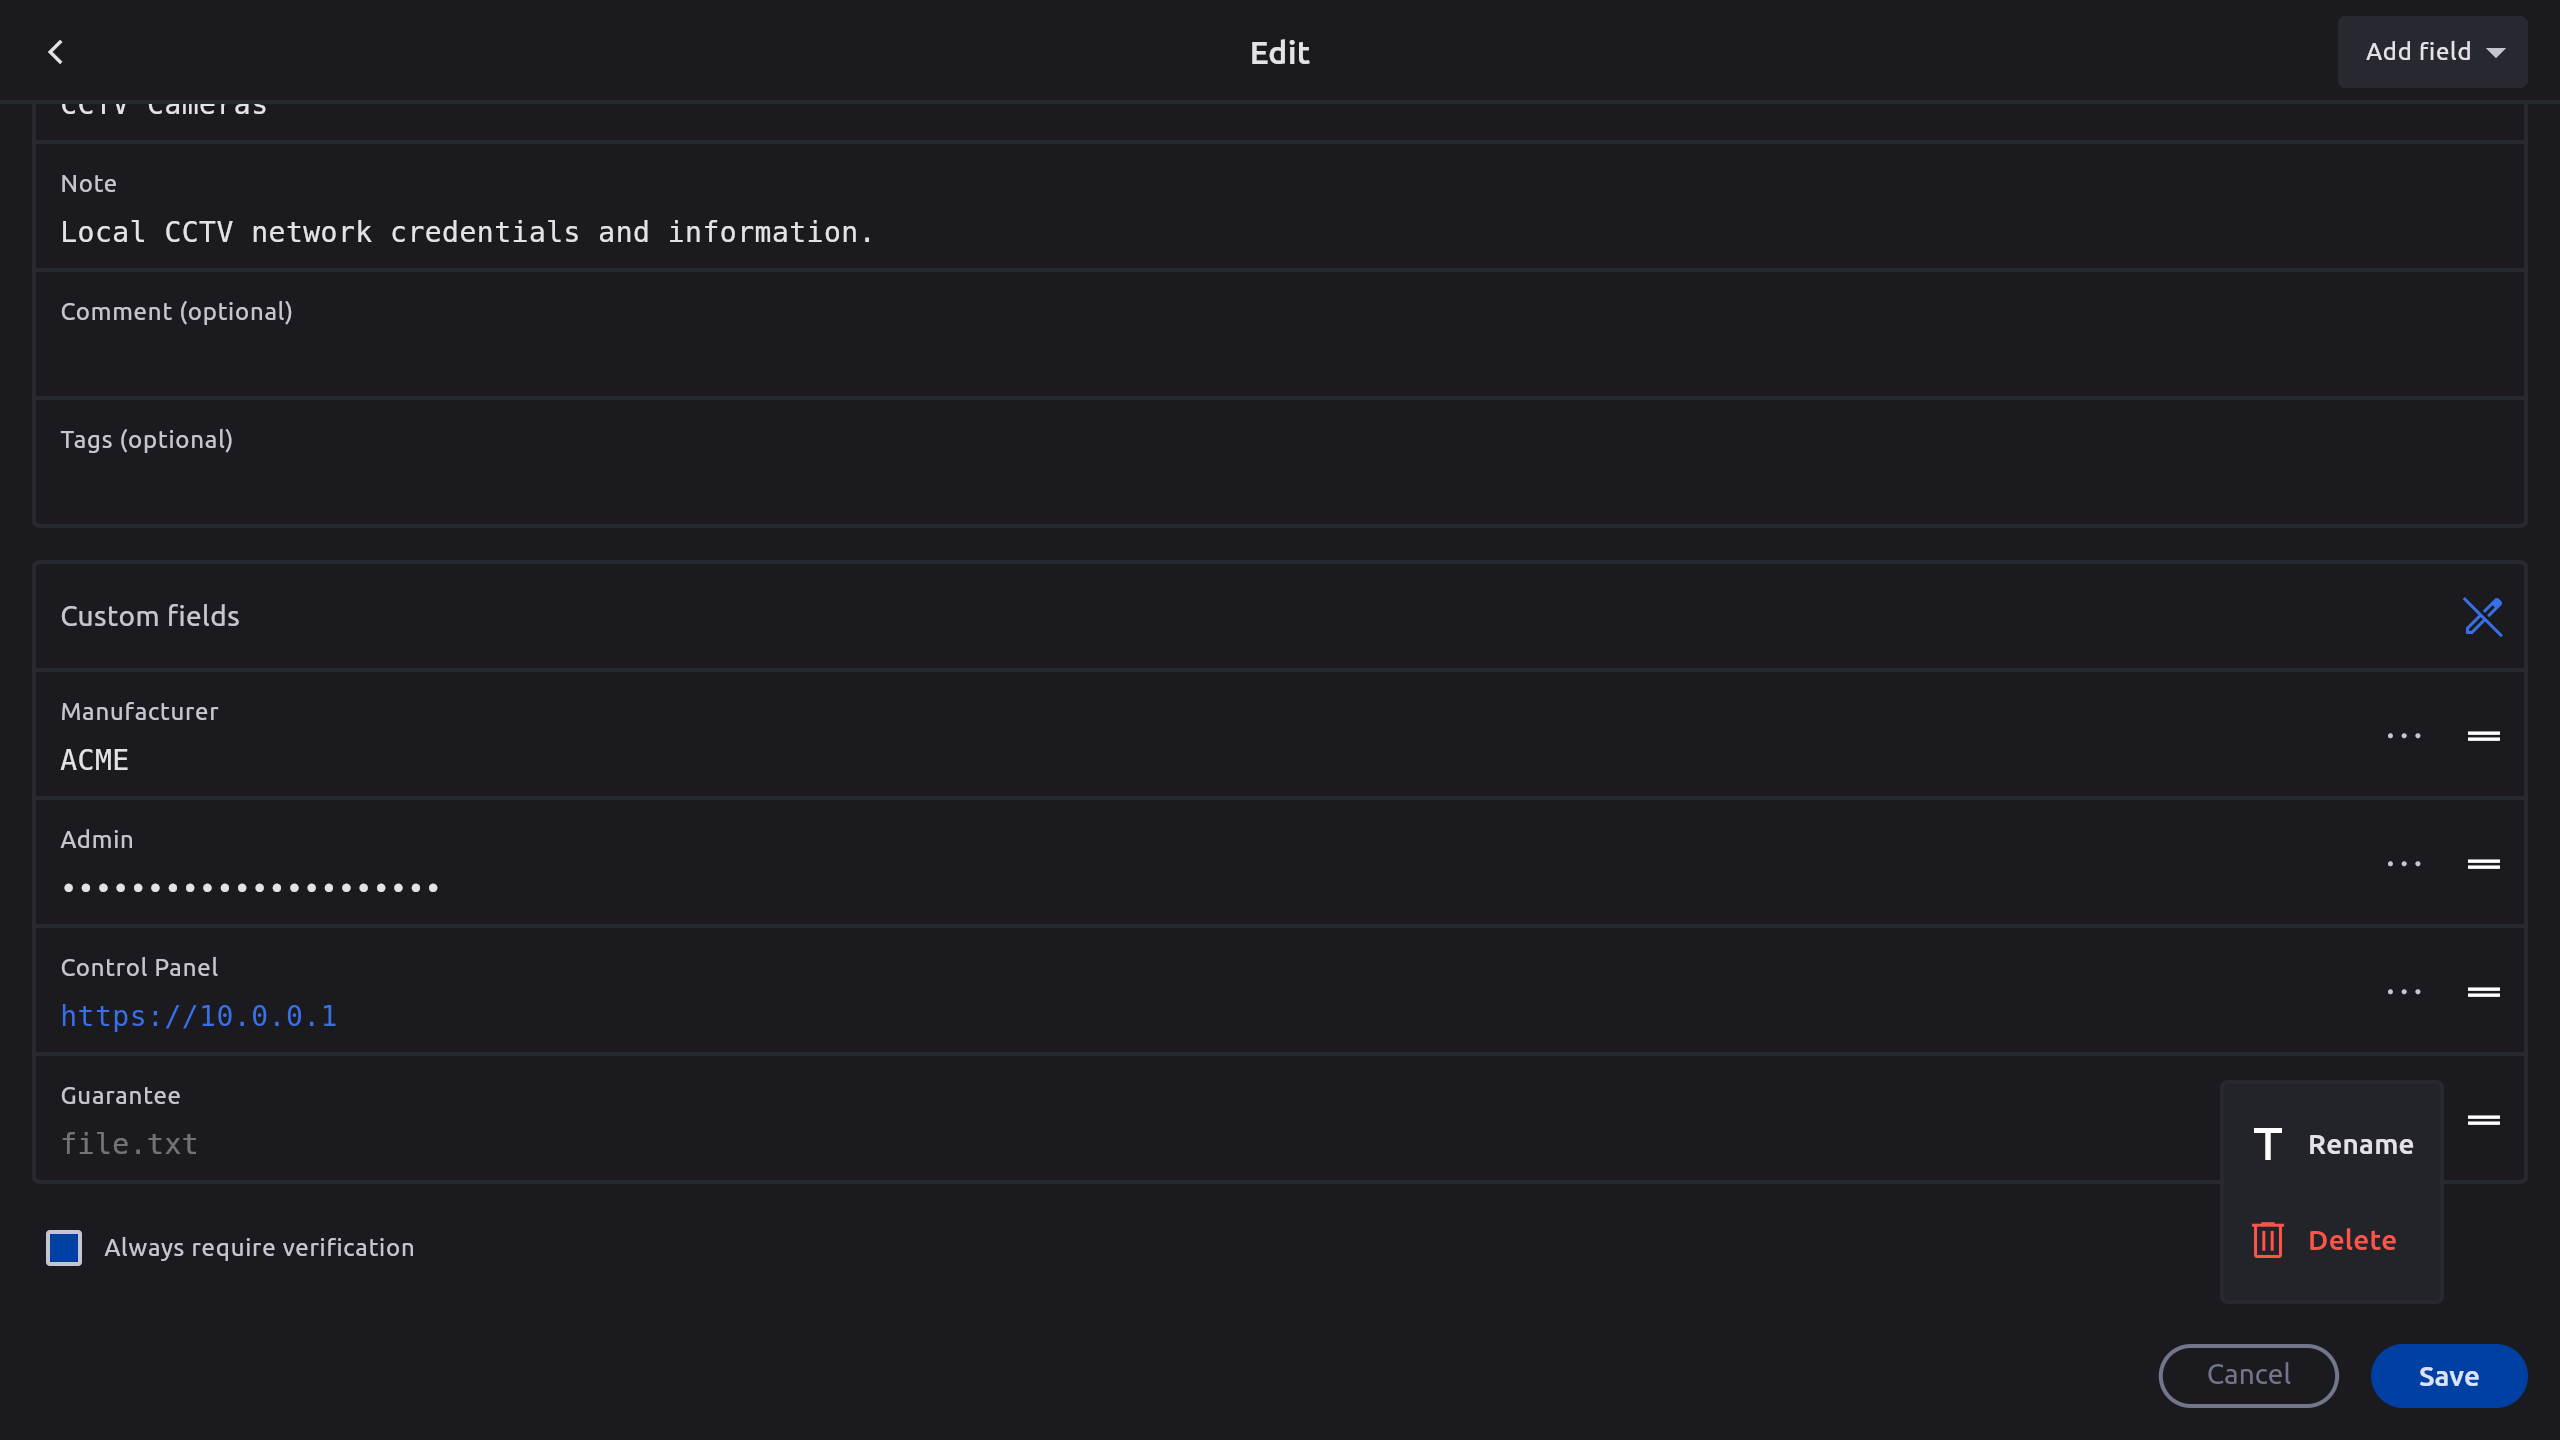The image size is (2560, 1440).
Task: Grab the Control Panel drag handle
Action: click(x=2484, y=992)
